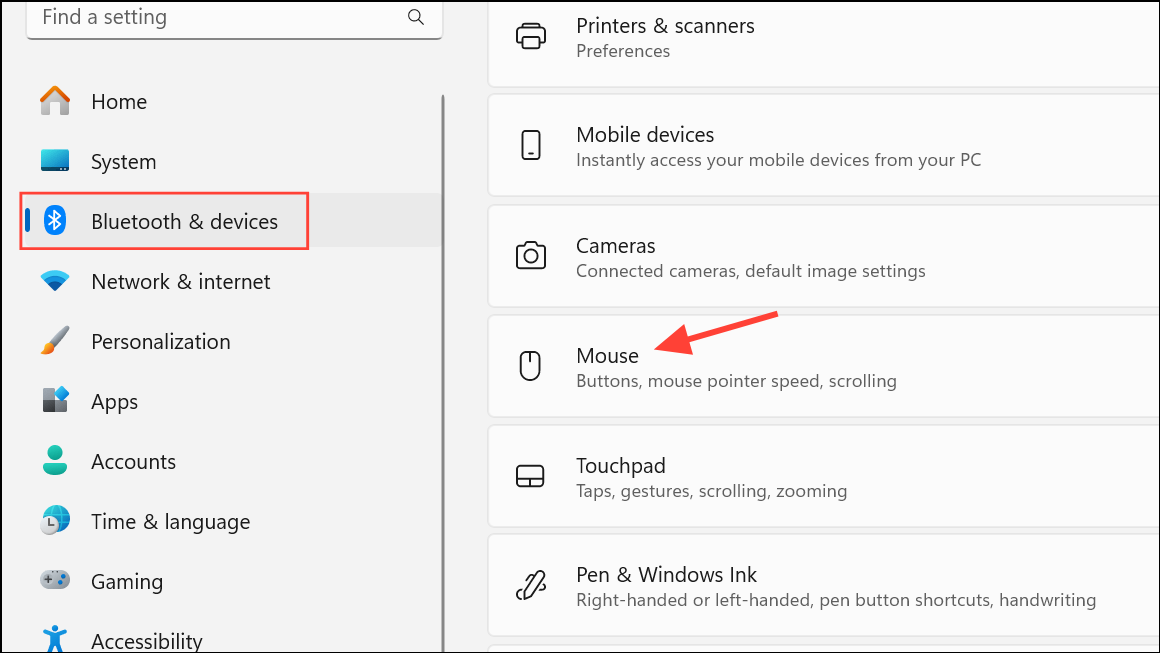The image size is (1160, 653).
Task: Select the printer icon for Printers & scanners
Action: (x=531, y=35)
